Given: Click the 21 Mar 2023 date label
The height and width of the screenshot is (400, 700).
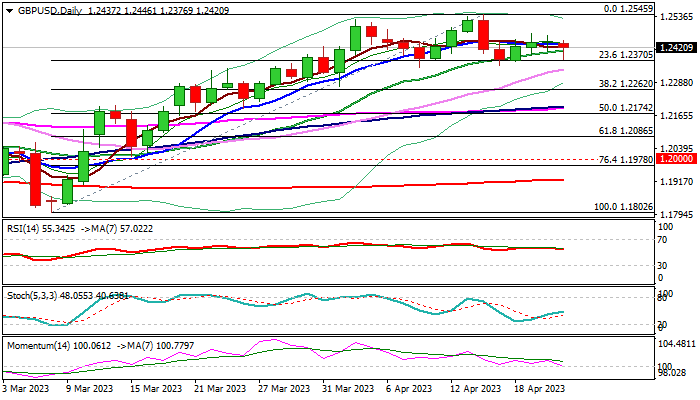Looking at the screenshot, I should [220, 389].
